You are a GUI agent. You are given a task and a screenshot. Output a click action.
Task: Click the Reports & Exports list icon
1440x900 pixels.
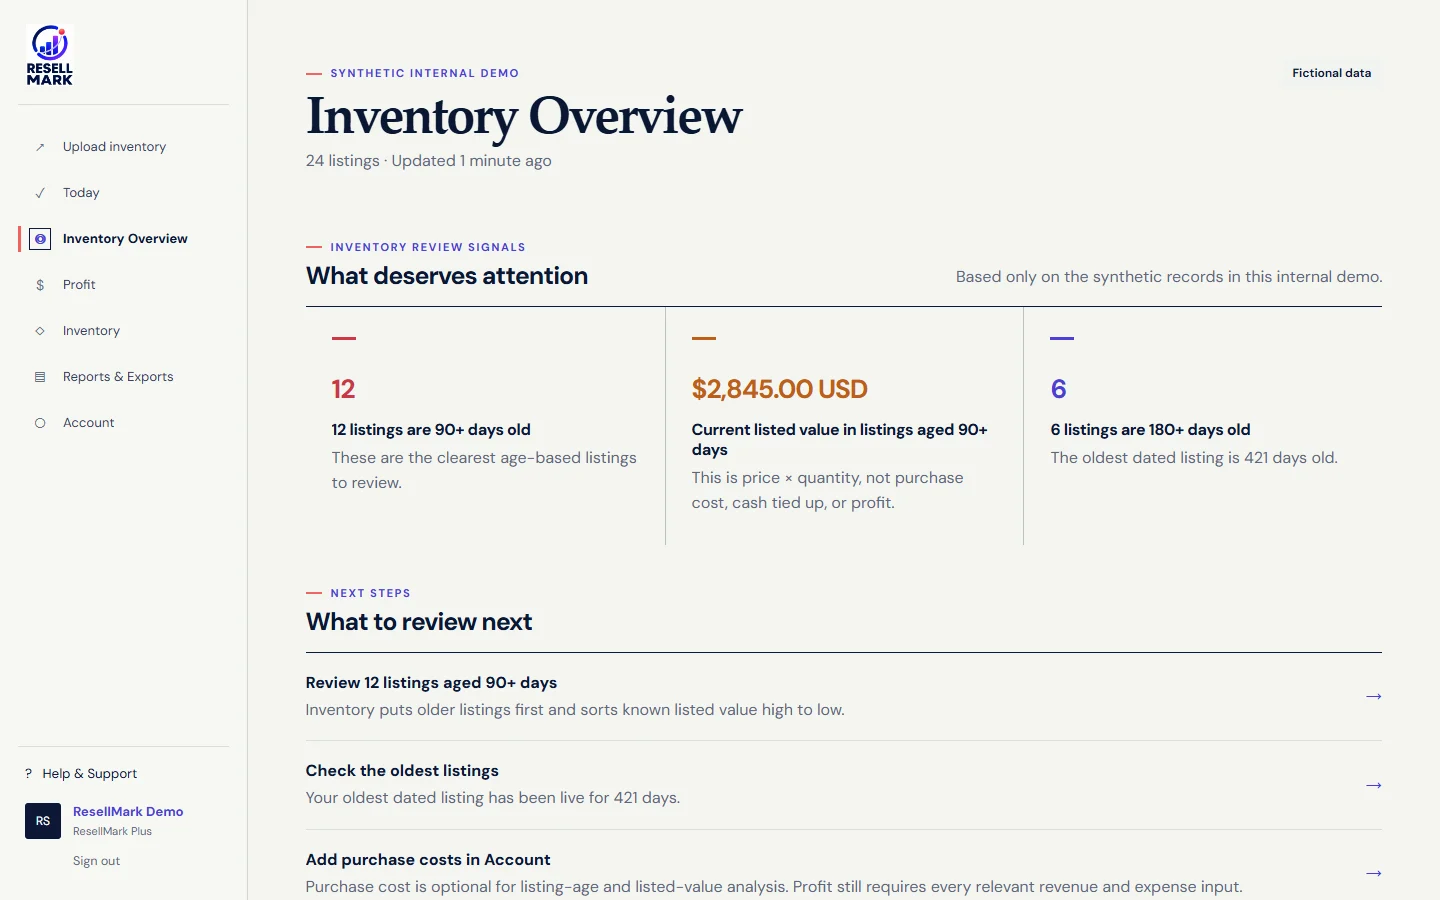40,377
